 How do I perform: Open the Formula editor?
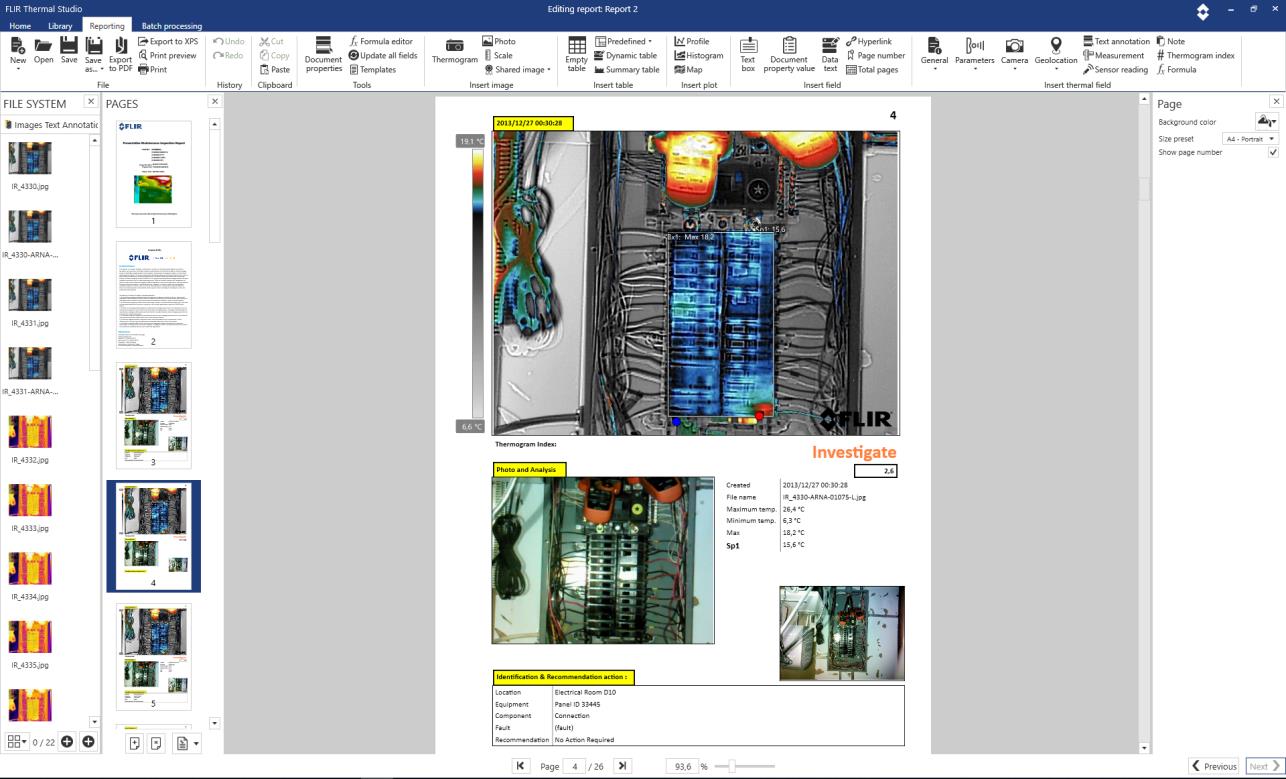point(381,42)
